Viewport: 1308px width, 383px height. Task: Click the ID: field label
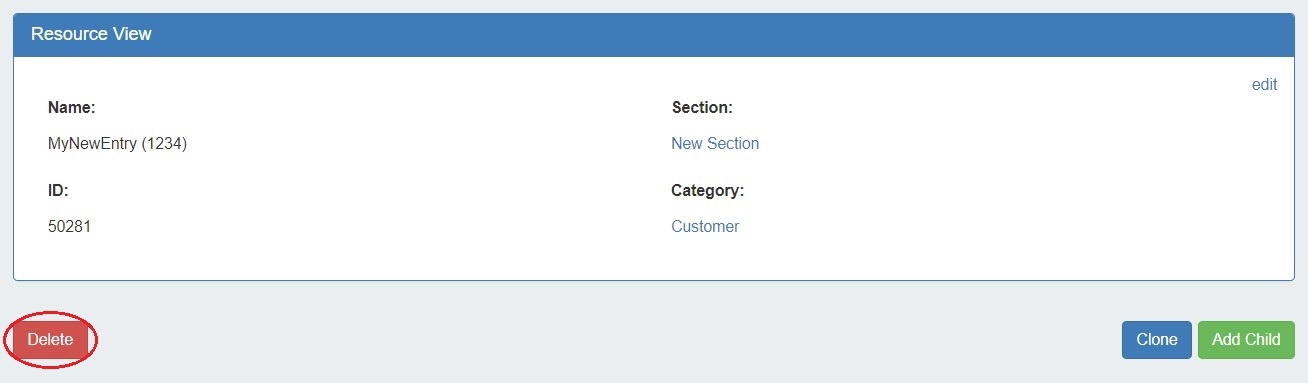point(58,190)
